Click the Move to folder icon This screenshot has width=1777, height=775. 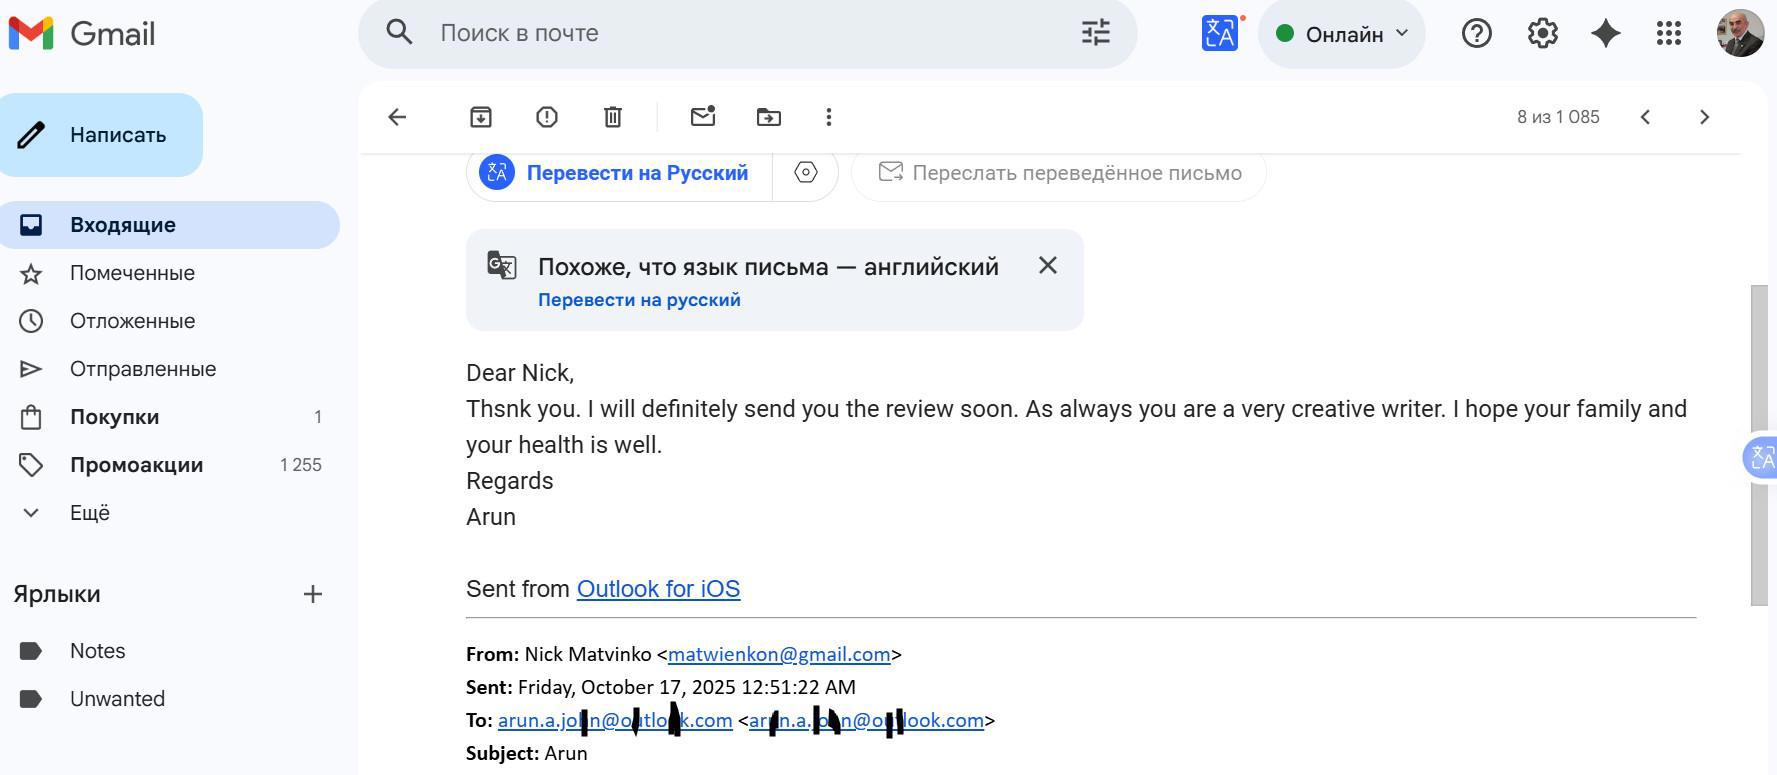pyautogui.click(x=769, y=117)
